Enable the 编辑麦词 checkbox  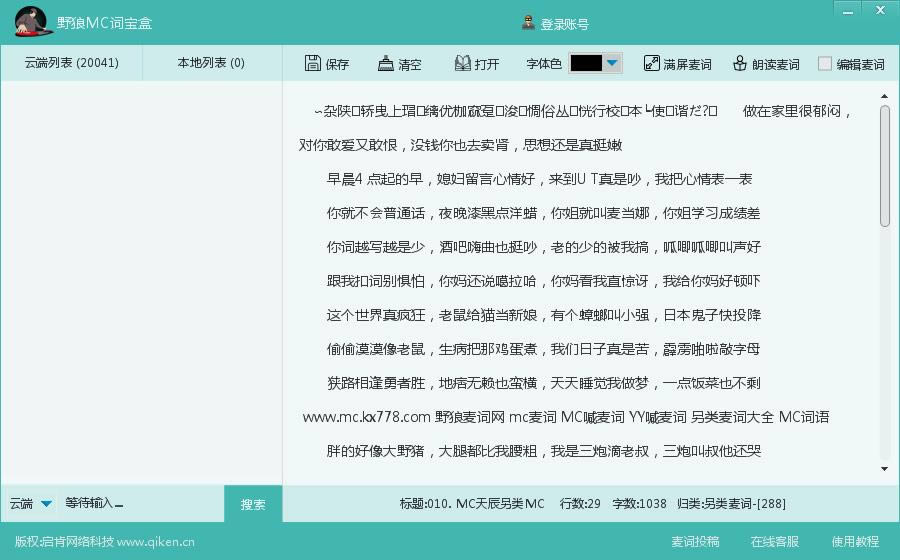pos(825,63)
